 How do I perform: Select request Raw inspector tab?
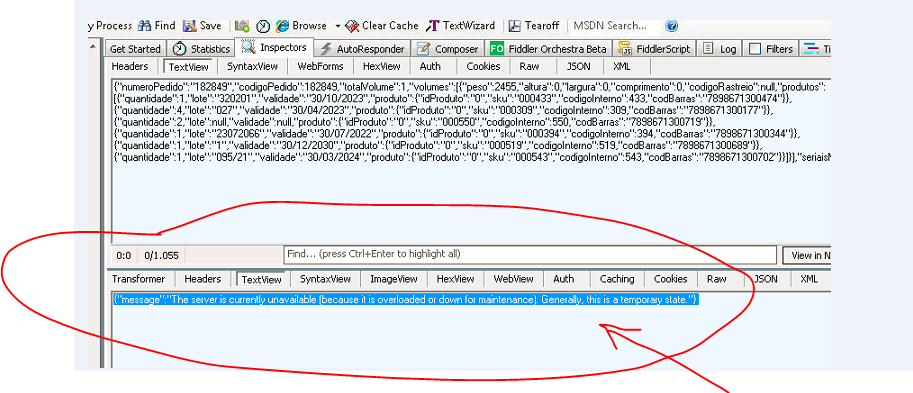[529, 66]
